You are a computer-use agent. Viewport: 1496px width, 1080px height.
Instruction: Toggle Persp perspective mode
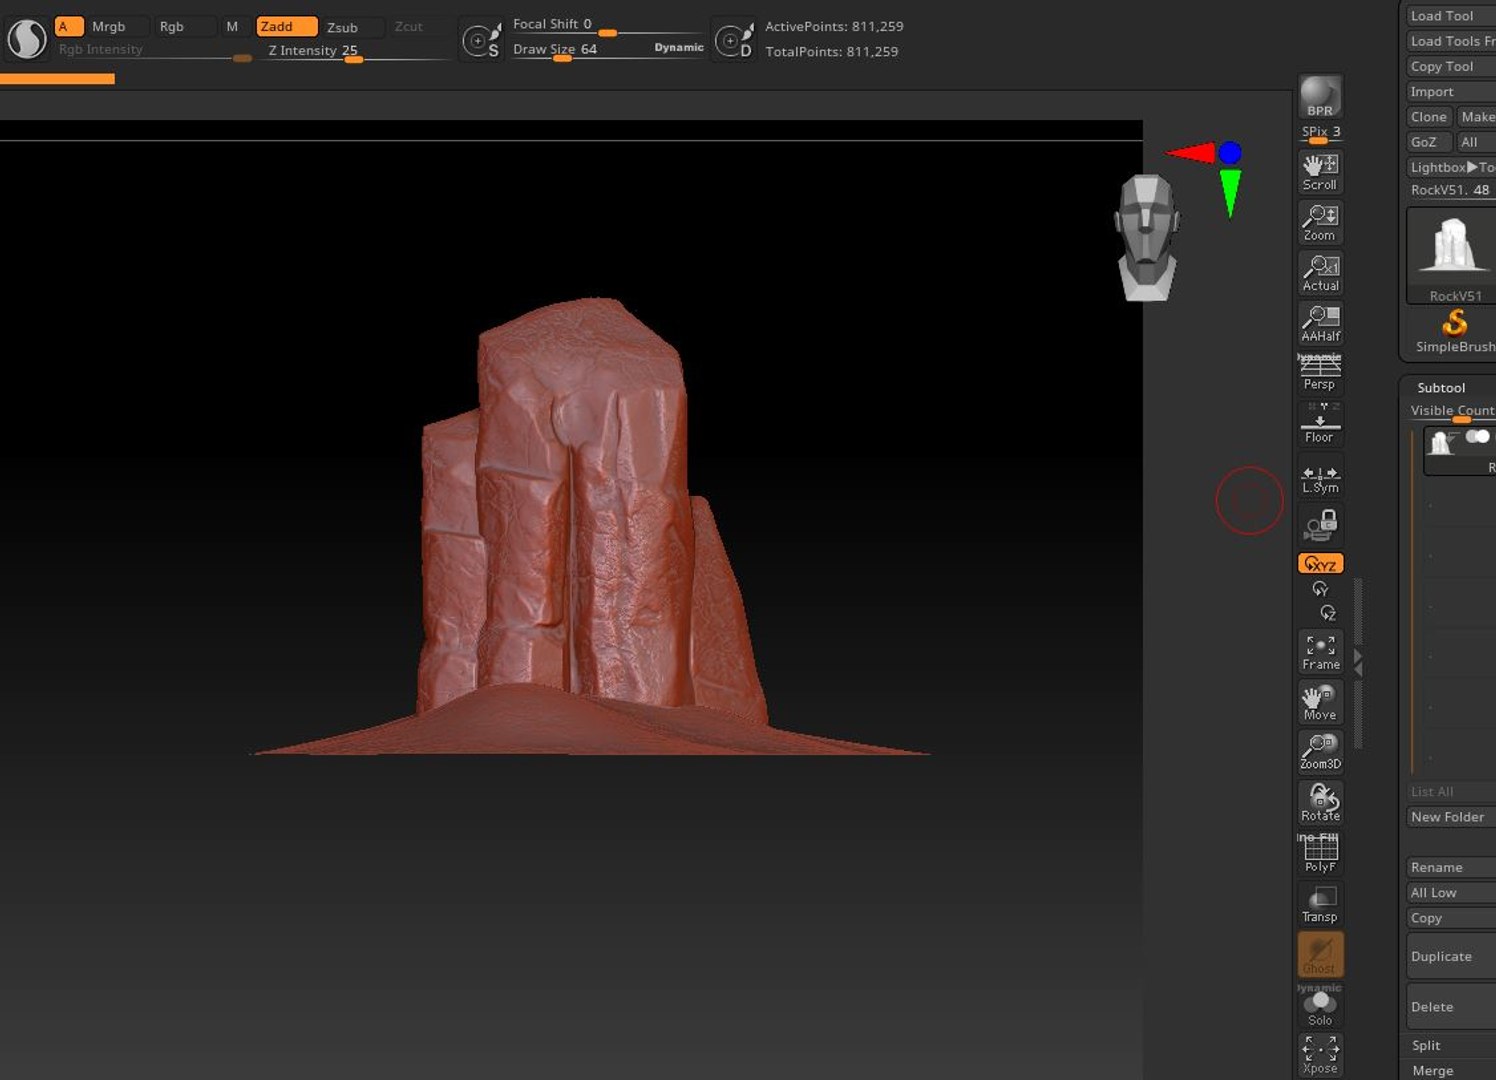click(1320, 373)
